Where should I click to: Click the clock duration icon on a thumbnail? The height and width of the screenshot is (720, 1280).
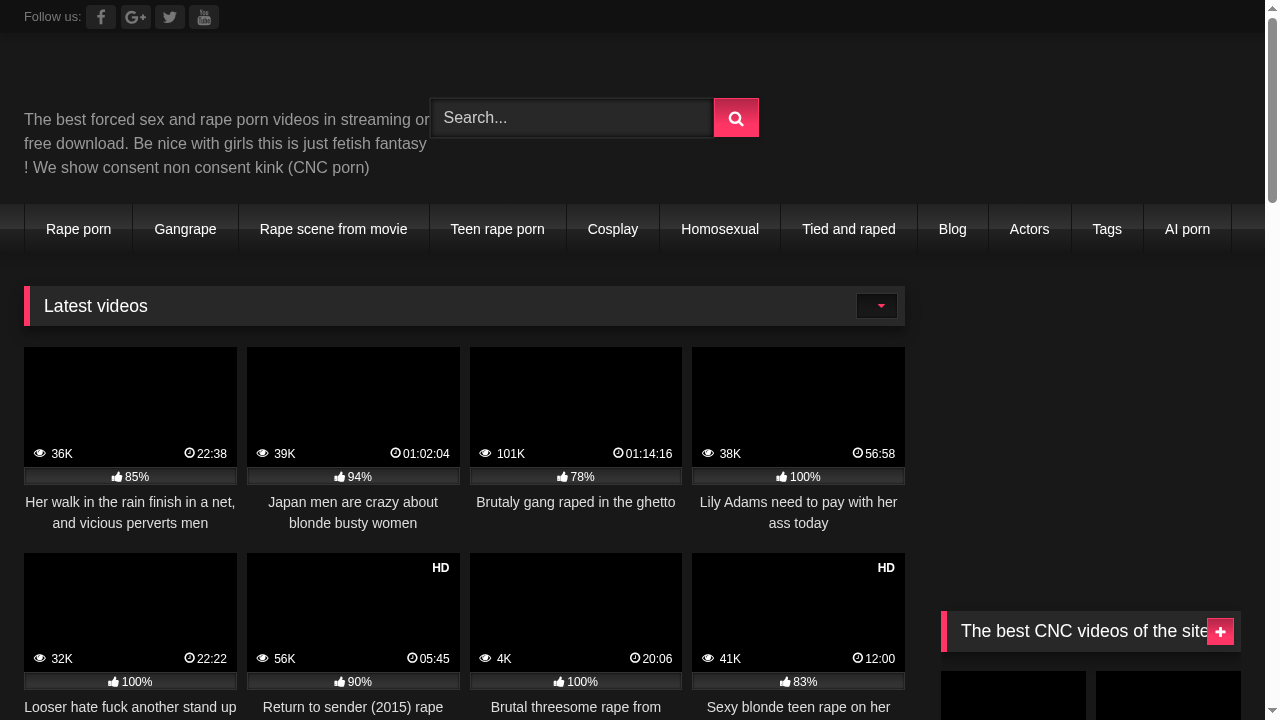(189, 453)
